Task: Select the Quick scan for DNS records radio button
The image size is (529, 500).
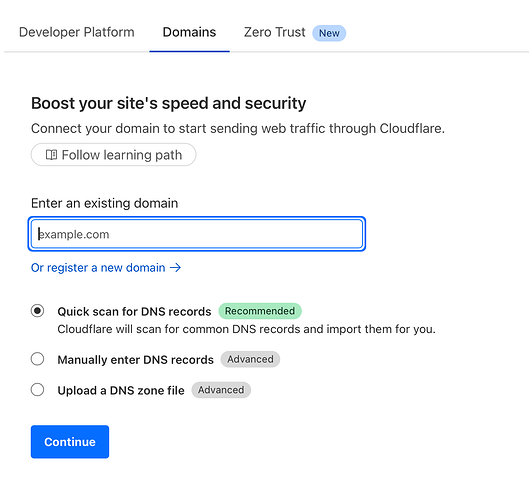Action: (37, 311)
